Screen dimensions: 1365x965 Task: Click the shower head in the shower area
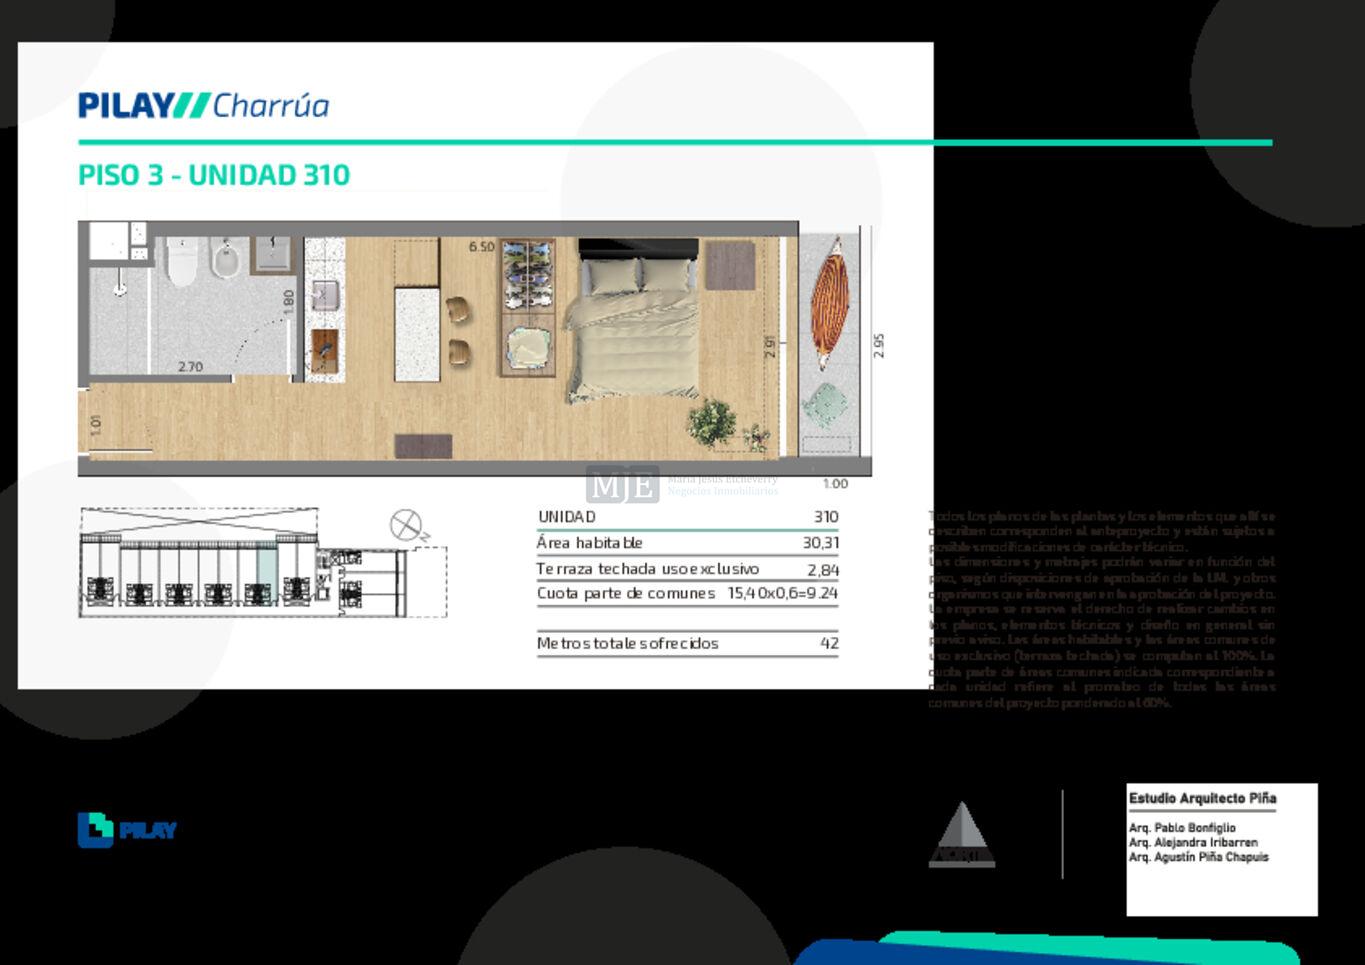(x=120, y=289)
